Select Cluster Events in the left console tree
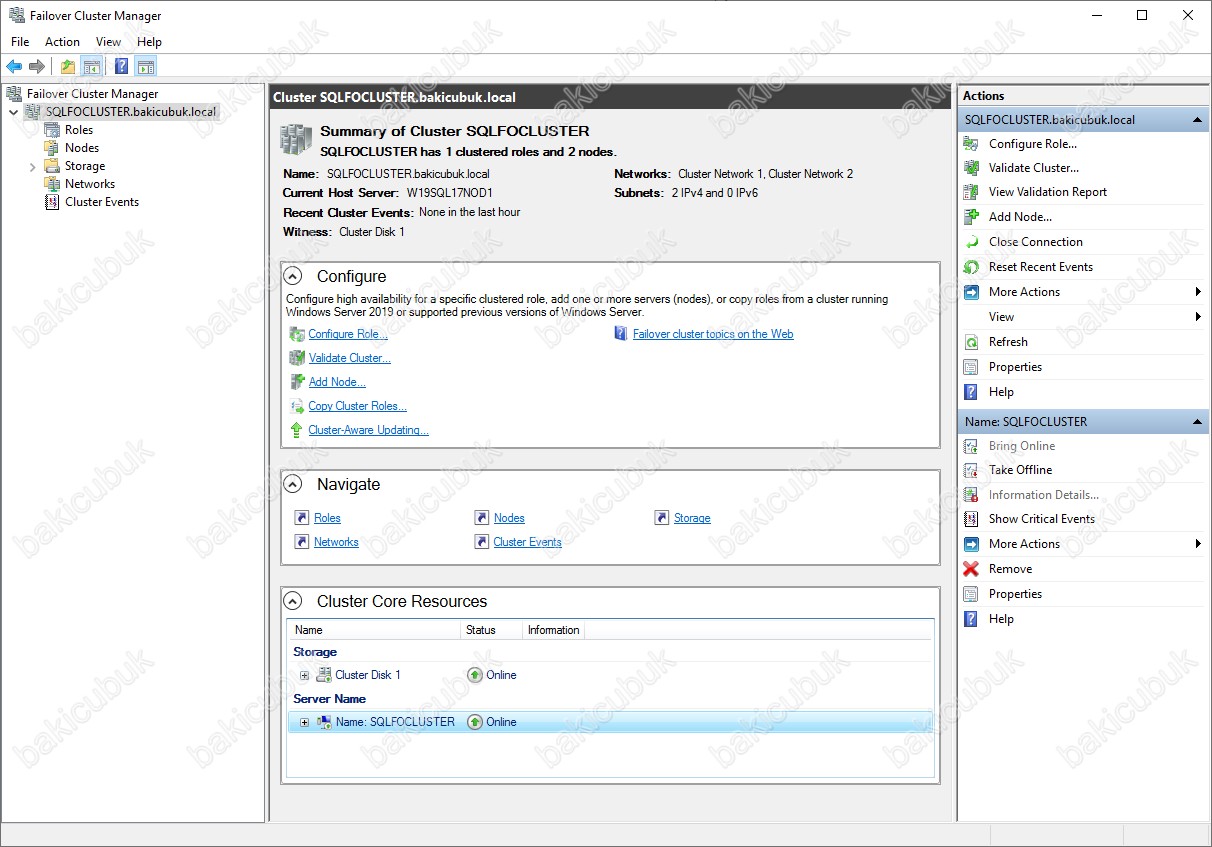 tap(102, 202)
